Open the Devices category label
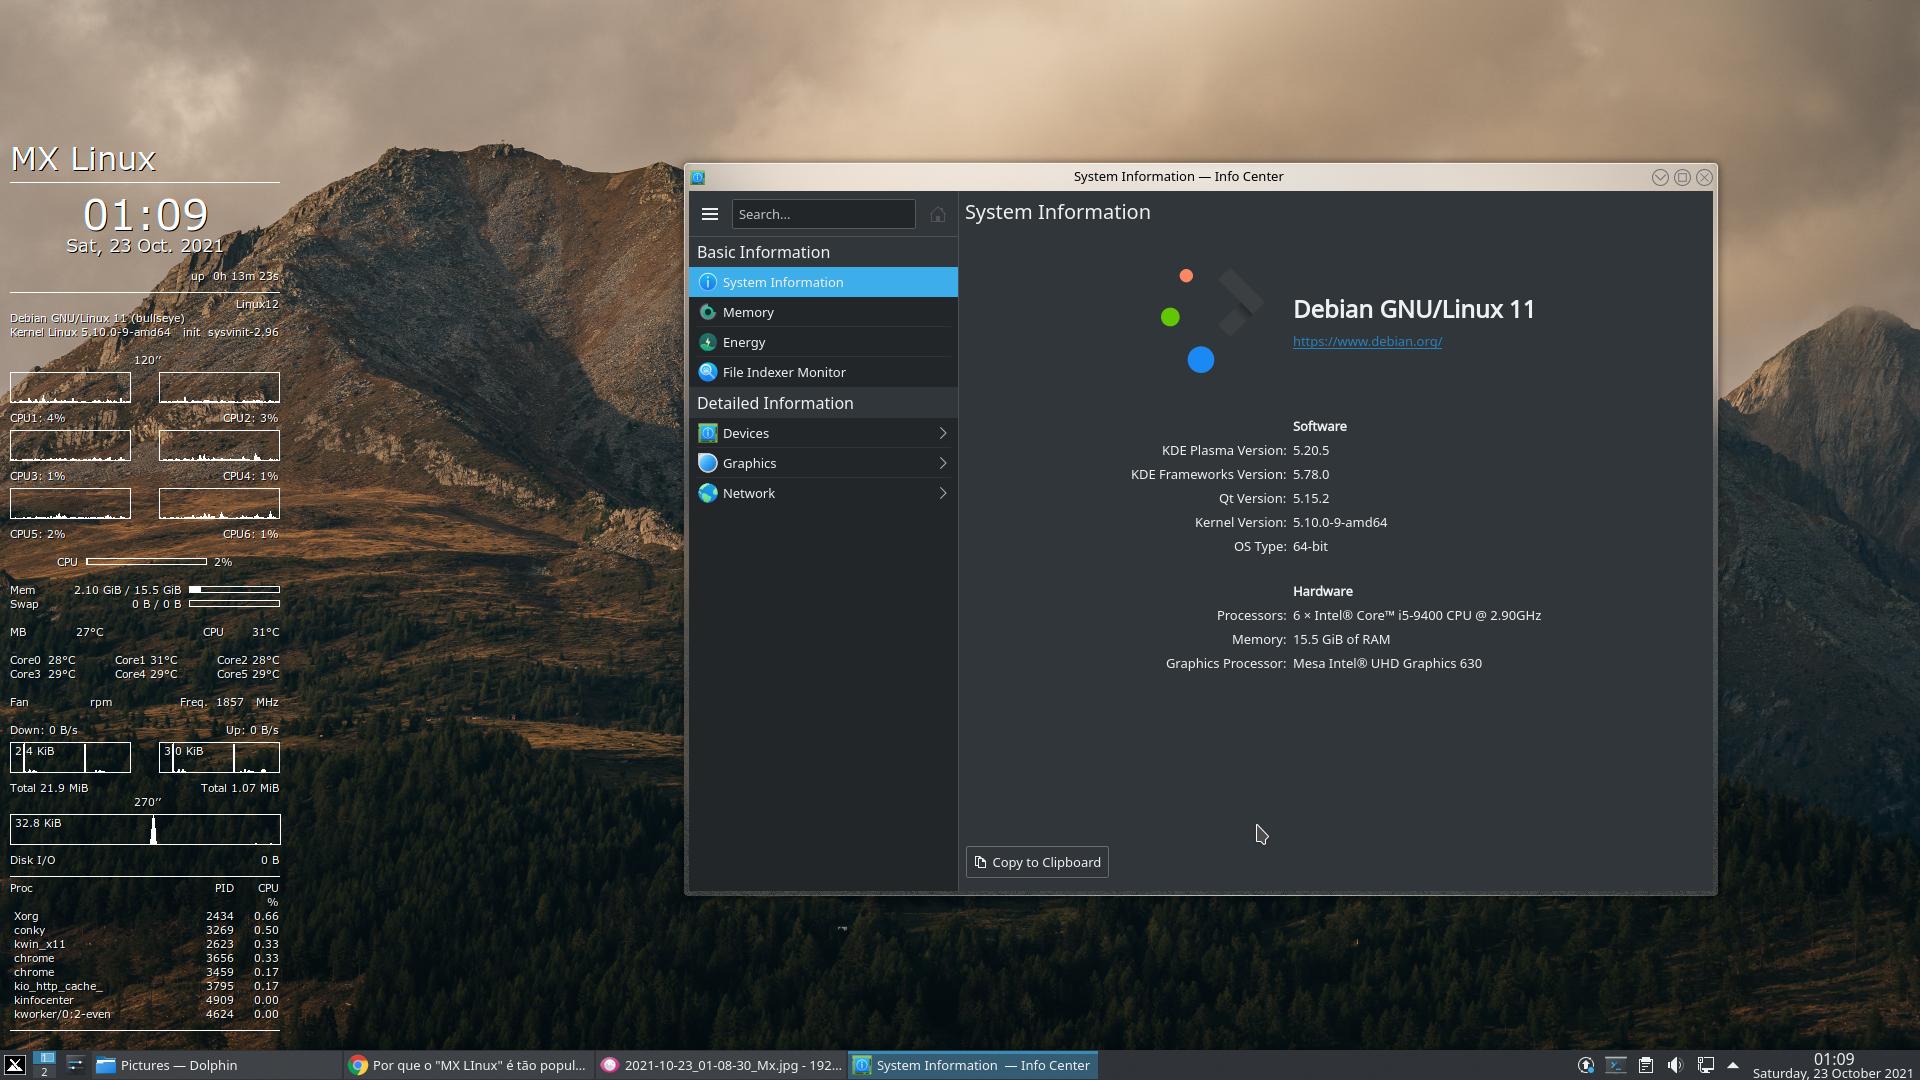This screenshot has height=1080, width=1920. tap(746, 433)
